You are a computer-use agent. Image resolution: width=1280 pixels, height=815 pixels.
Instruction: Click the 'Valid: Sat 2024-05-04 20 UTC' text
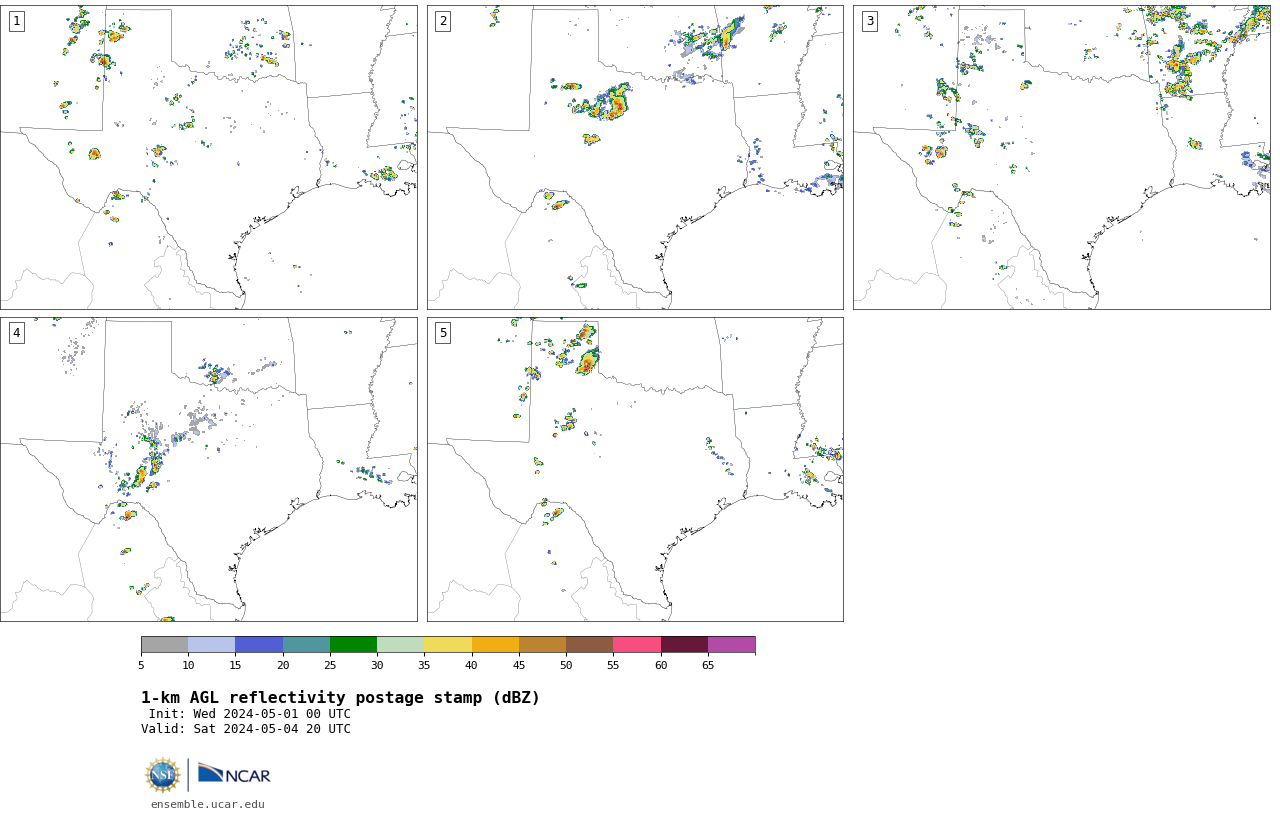click(x=246, y=729)
